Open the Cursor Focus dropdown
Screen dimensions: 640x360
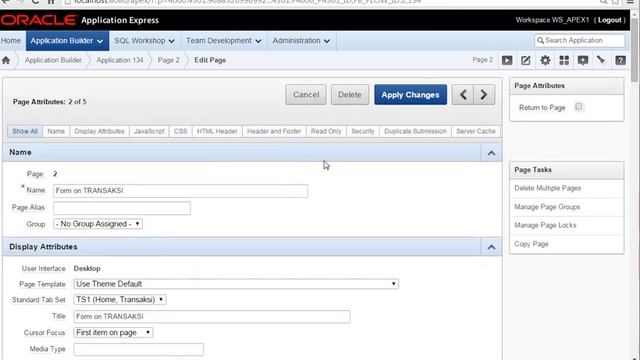pos(113,333)
